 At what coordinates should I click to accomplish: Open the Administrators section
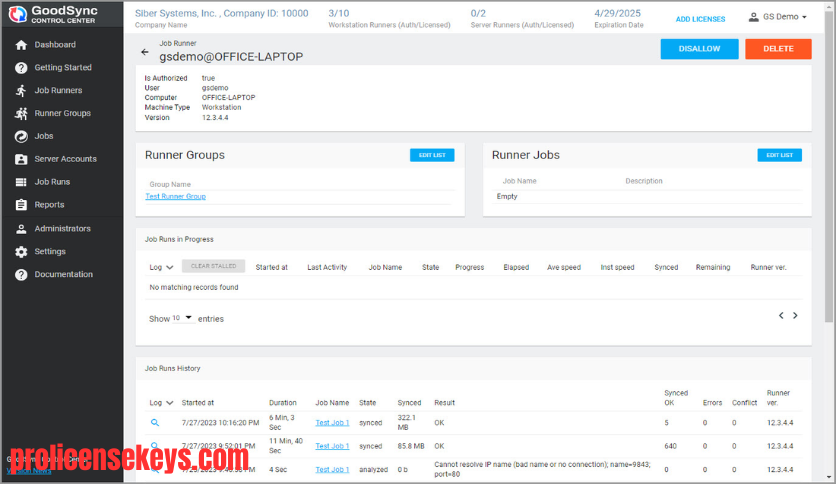pos(62,229)
